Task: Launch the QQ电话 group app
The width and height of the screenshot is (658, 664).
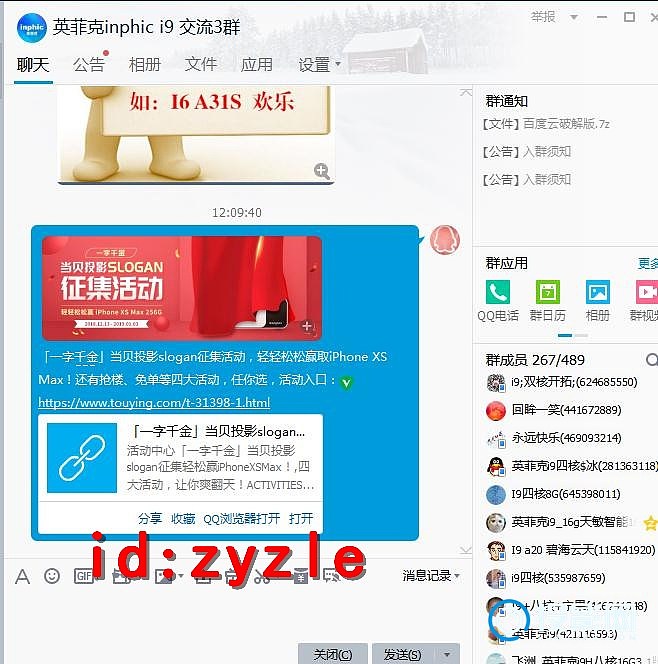Action: coord(498,301)
